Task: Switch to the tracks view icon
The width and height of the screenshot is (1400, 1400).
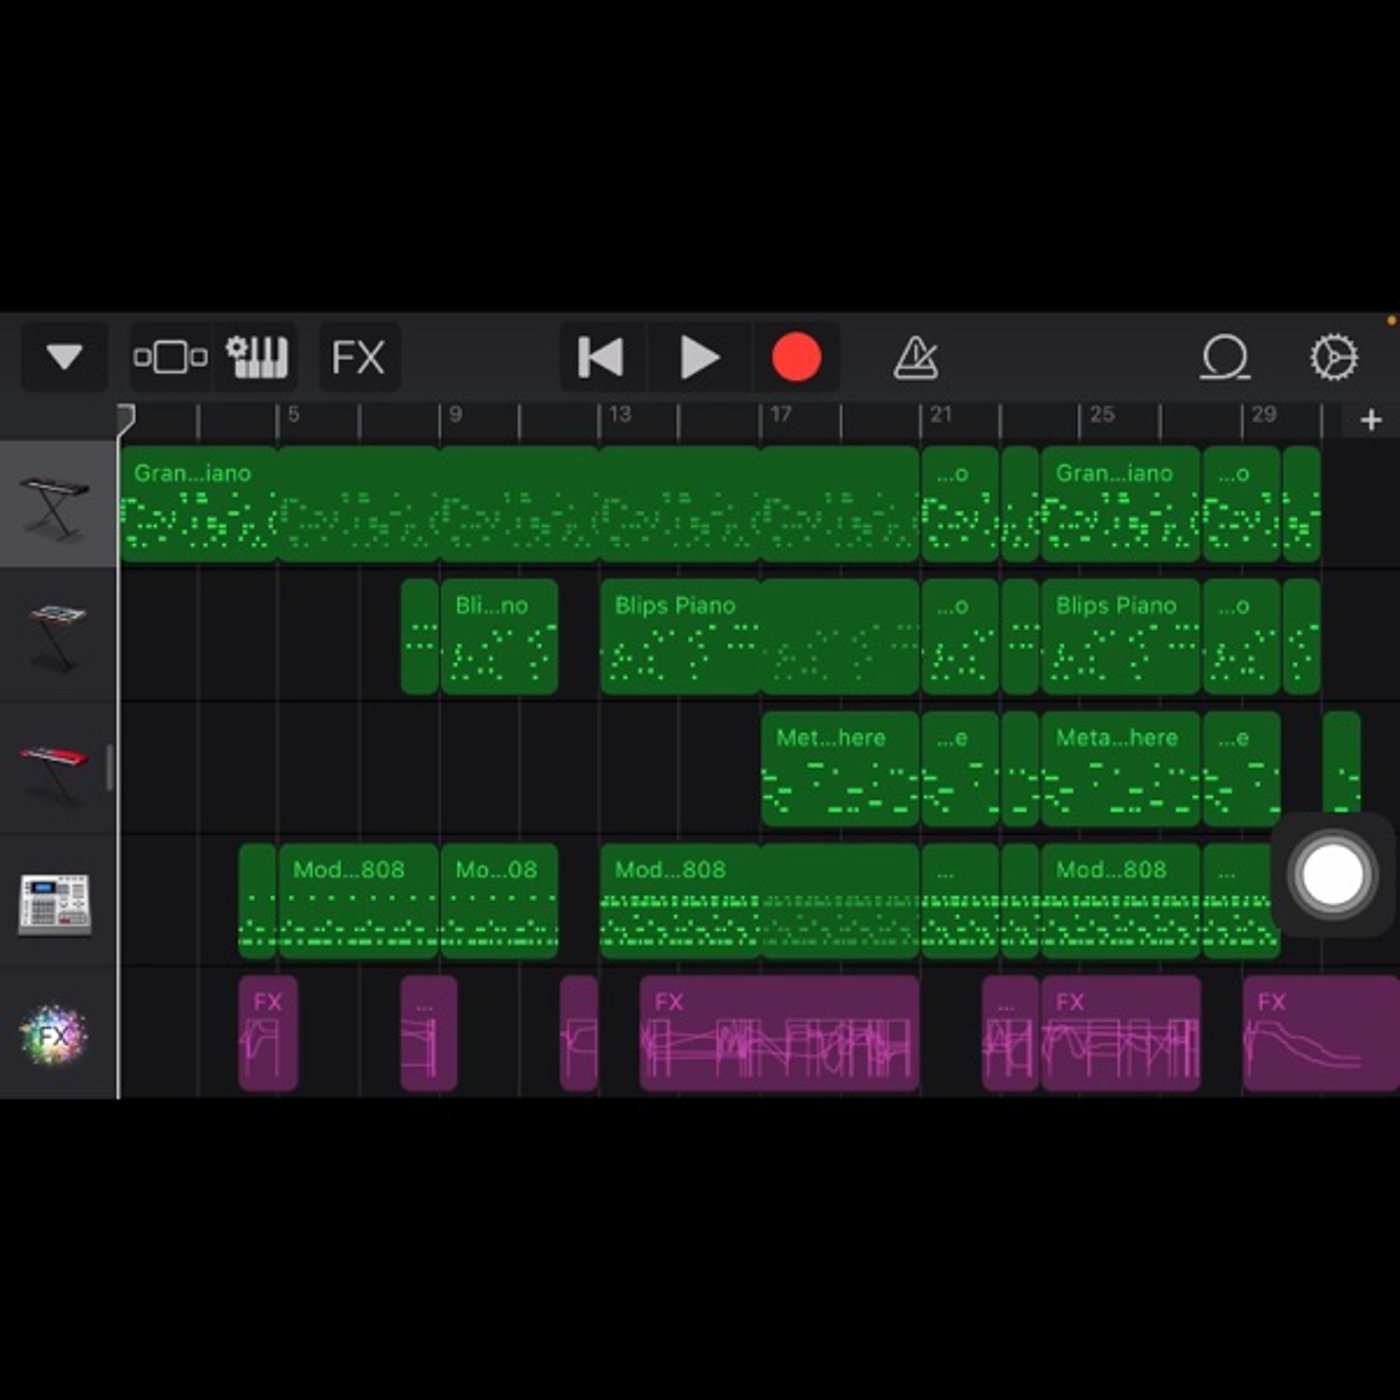Action: (170, 357)
